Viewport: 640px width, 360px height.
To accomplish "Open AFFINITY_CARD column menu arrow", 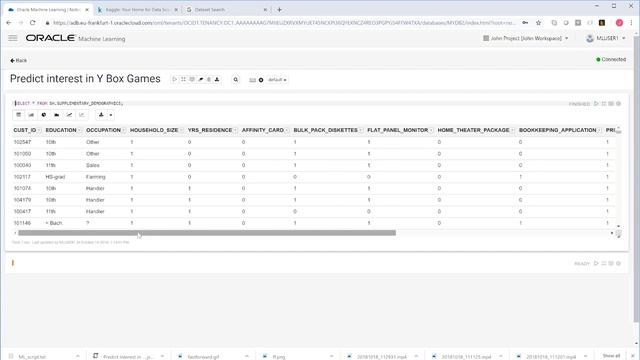I will click(x=287, y=130).
